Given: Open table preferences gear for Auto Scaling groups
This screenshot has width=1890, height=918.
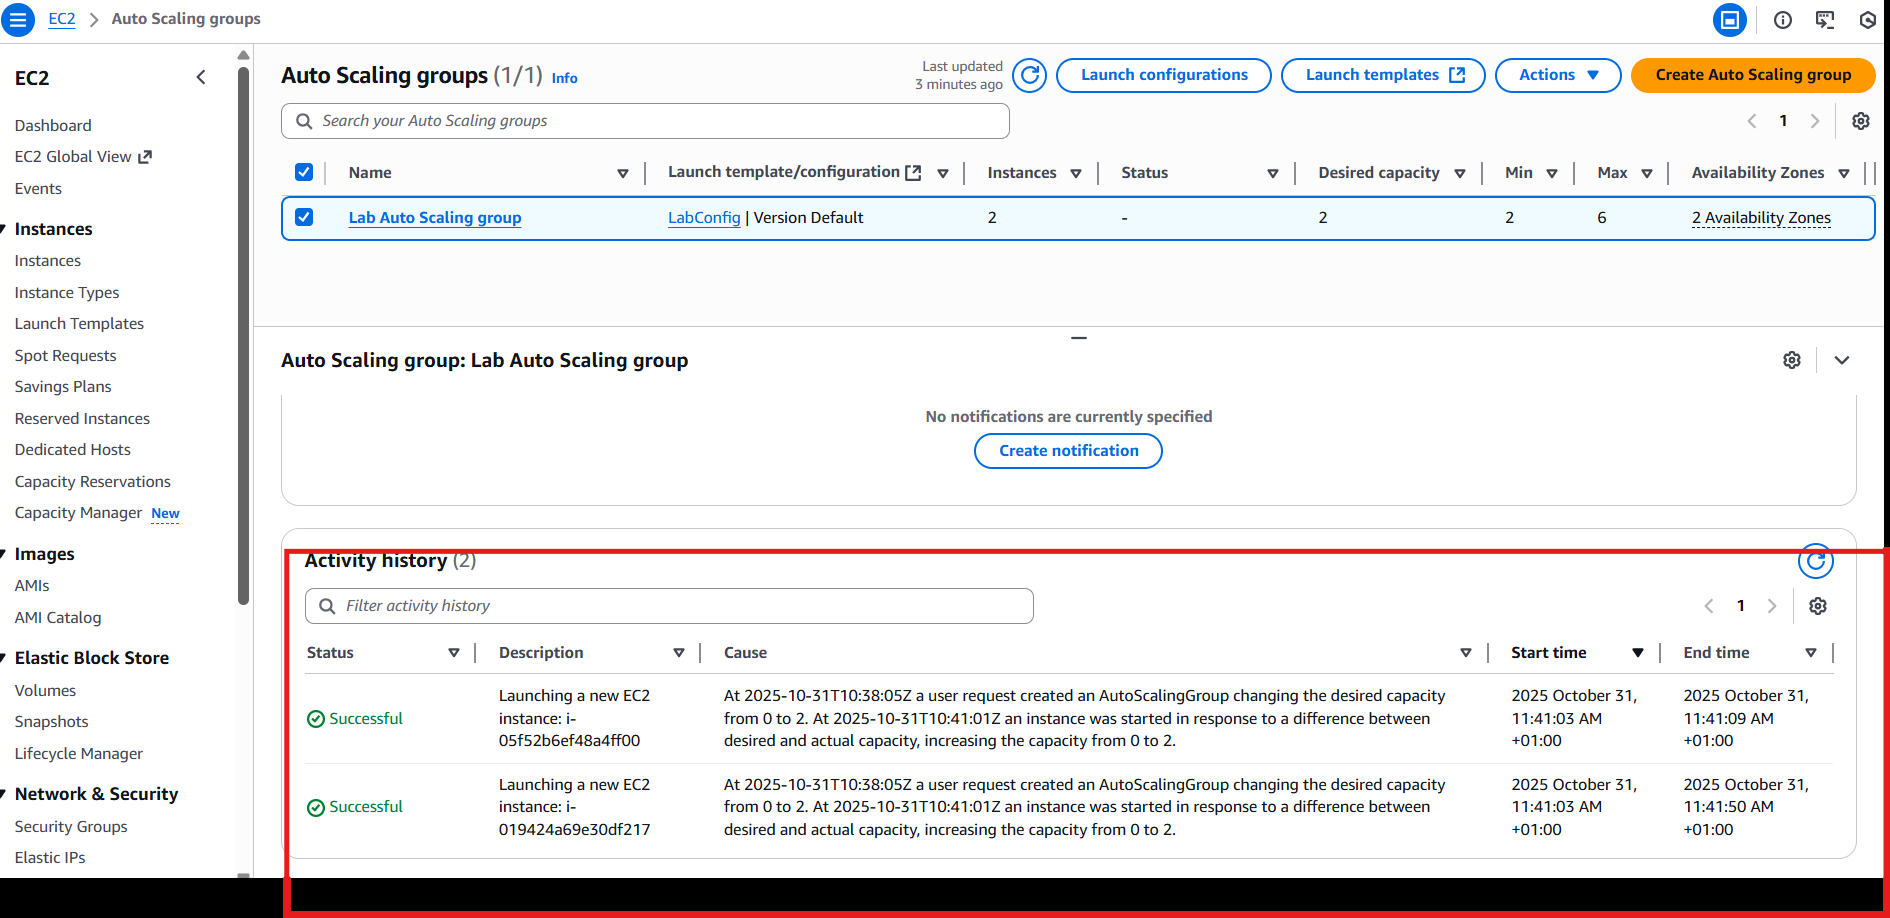Looking at the screenshot, I should coord(1860,121).
